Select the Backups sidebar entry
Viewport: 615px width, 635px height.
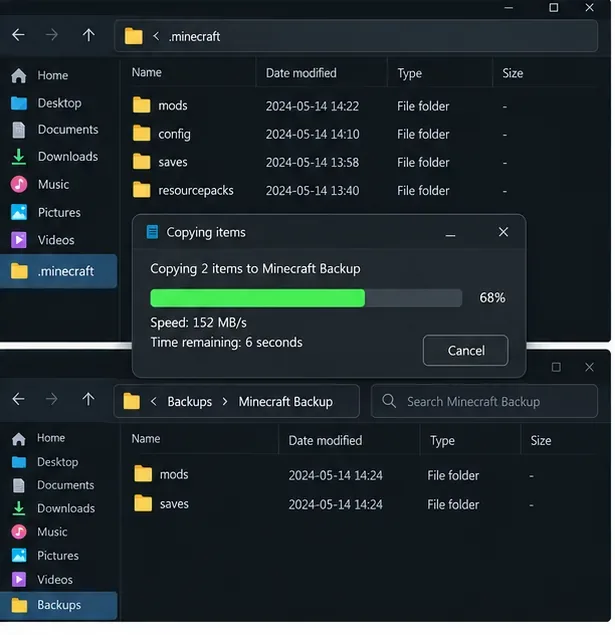click(x=59, y=605)
